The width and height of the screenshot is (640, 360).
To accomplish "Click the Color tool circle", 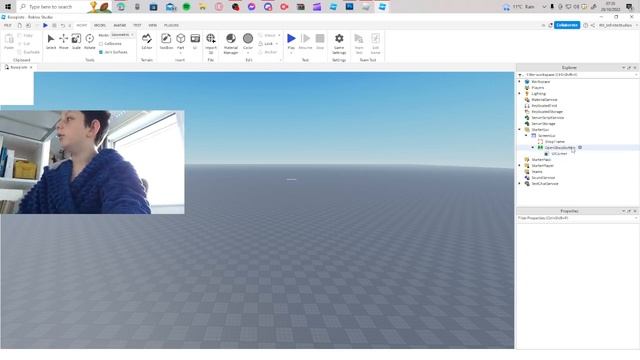I will pyautogui.click(x=248, y=38).
